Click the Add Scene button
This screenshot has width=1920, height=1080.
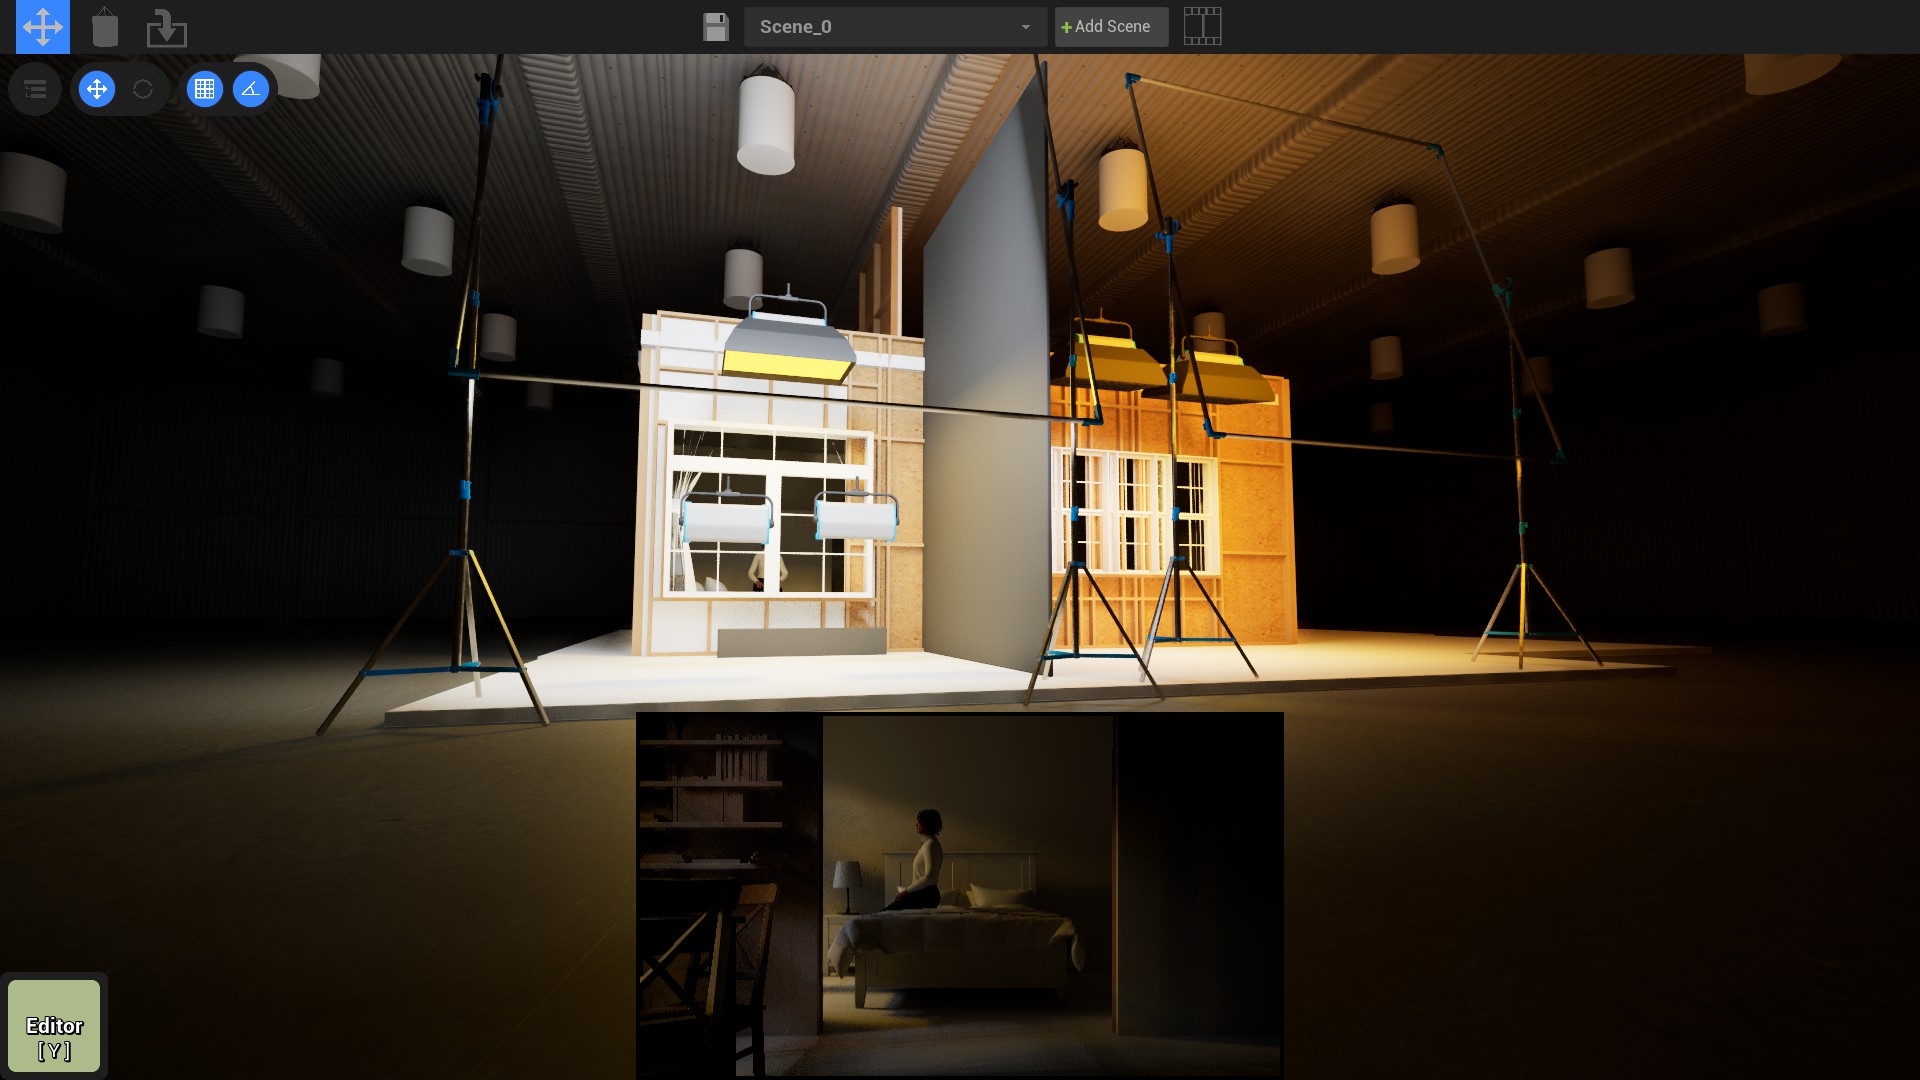[x=1111, y=27]
